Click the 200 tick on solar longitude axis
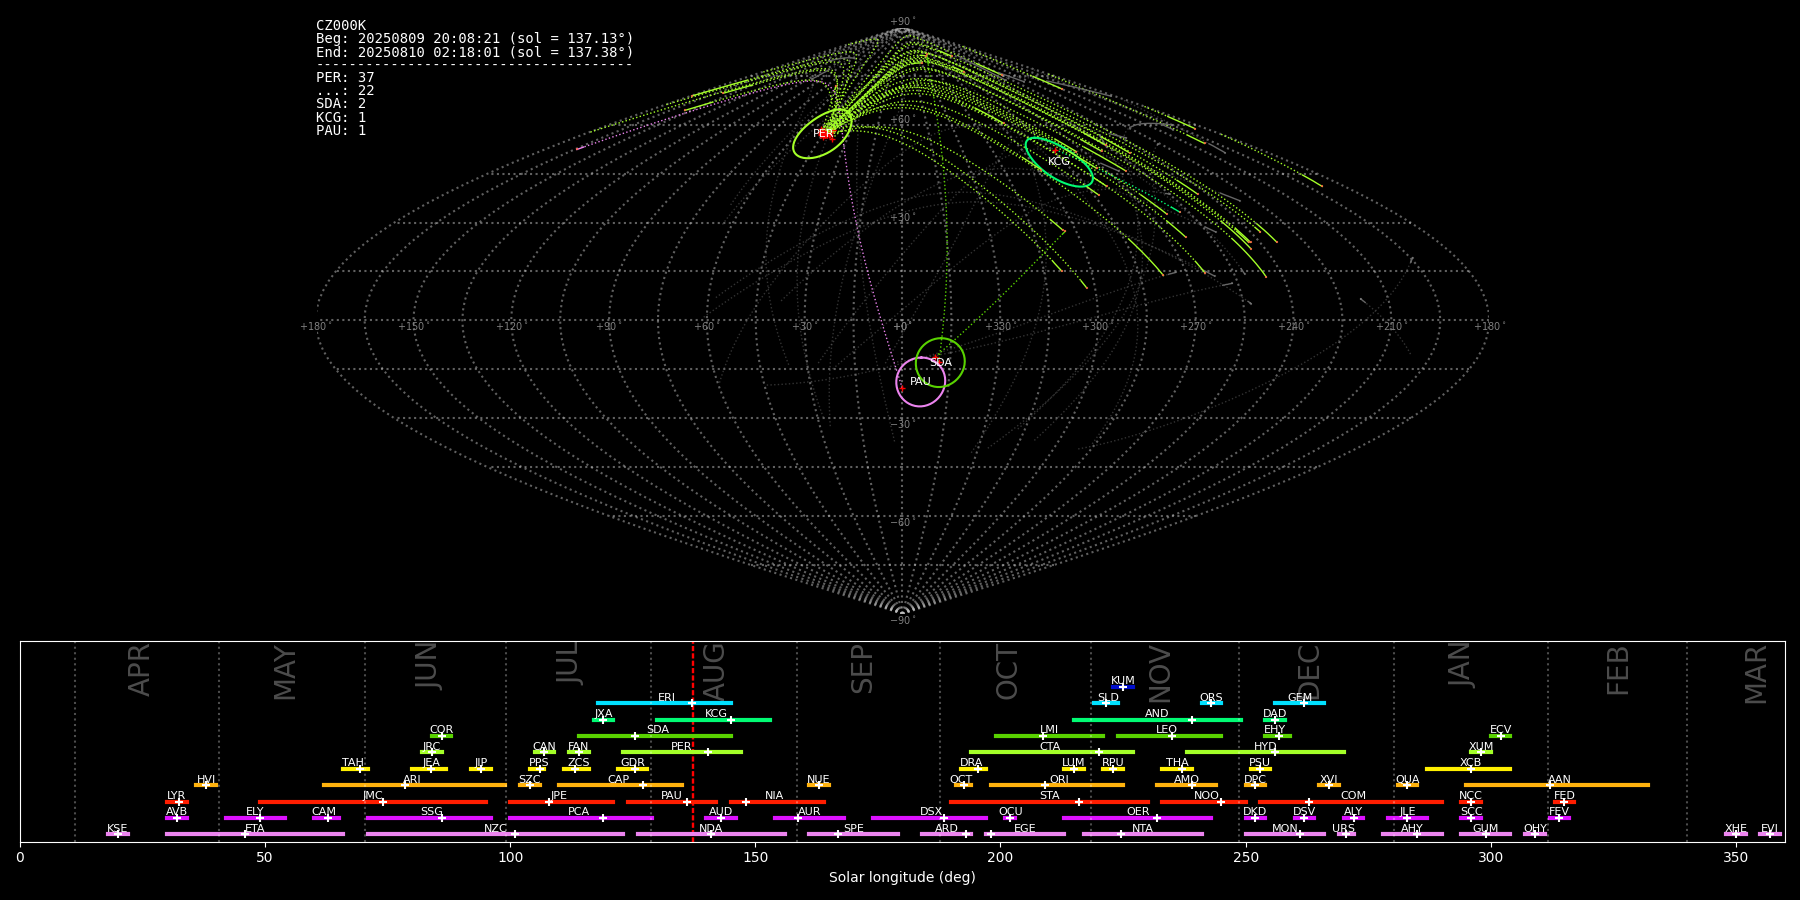1800x900 pixels. tap(1000, 857)
